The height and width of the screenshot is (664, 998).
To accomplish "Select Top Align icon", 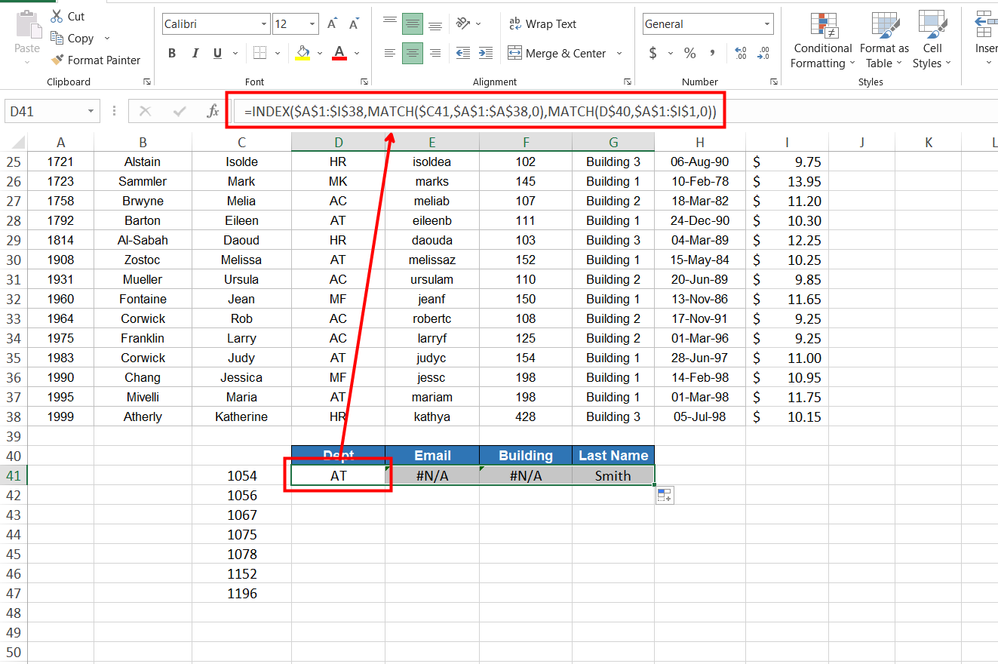I will pos(390,24).
